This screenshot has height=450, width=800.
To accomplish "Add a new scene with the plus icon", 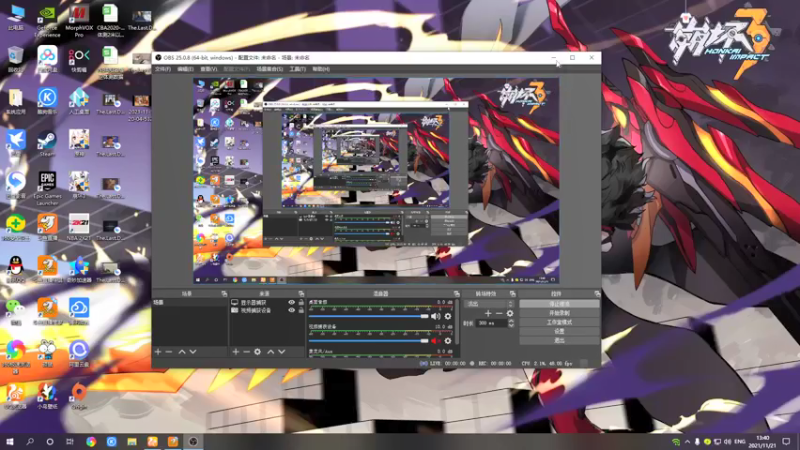I will (x=158, y=352).
